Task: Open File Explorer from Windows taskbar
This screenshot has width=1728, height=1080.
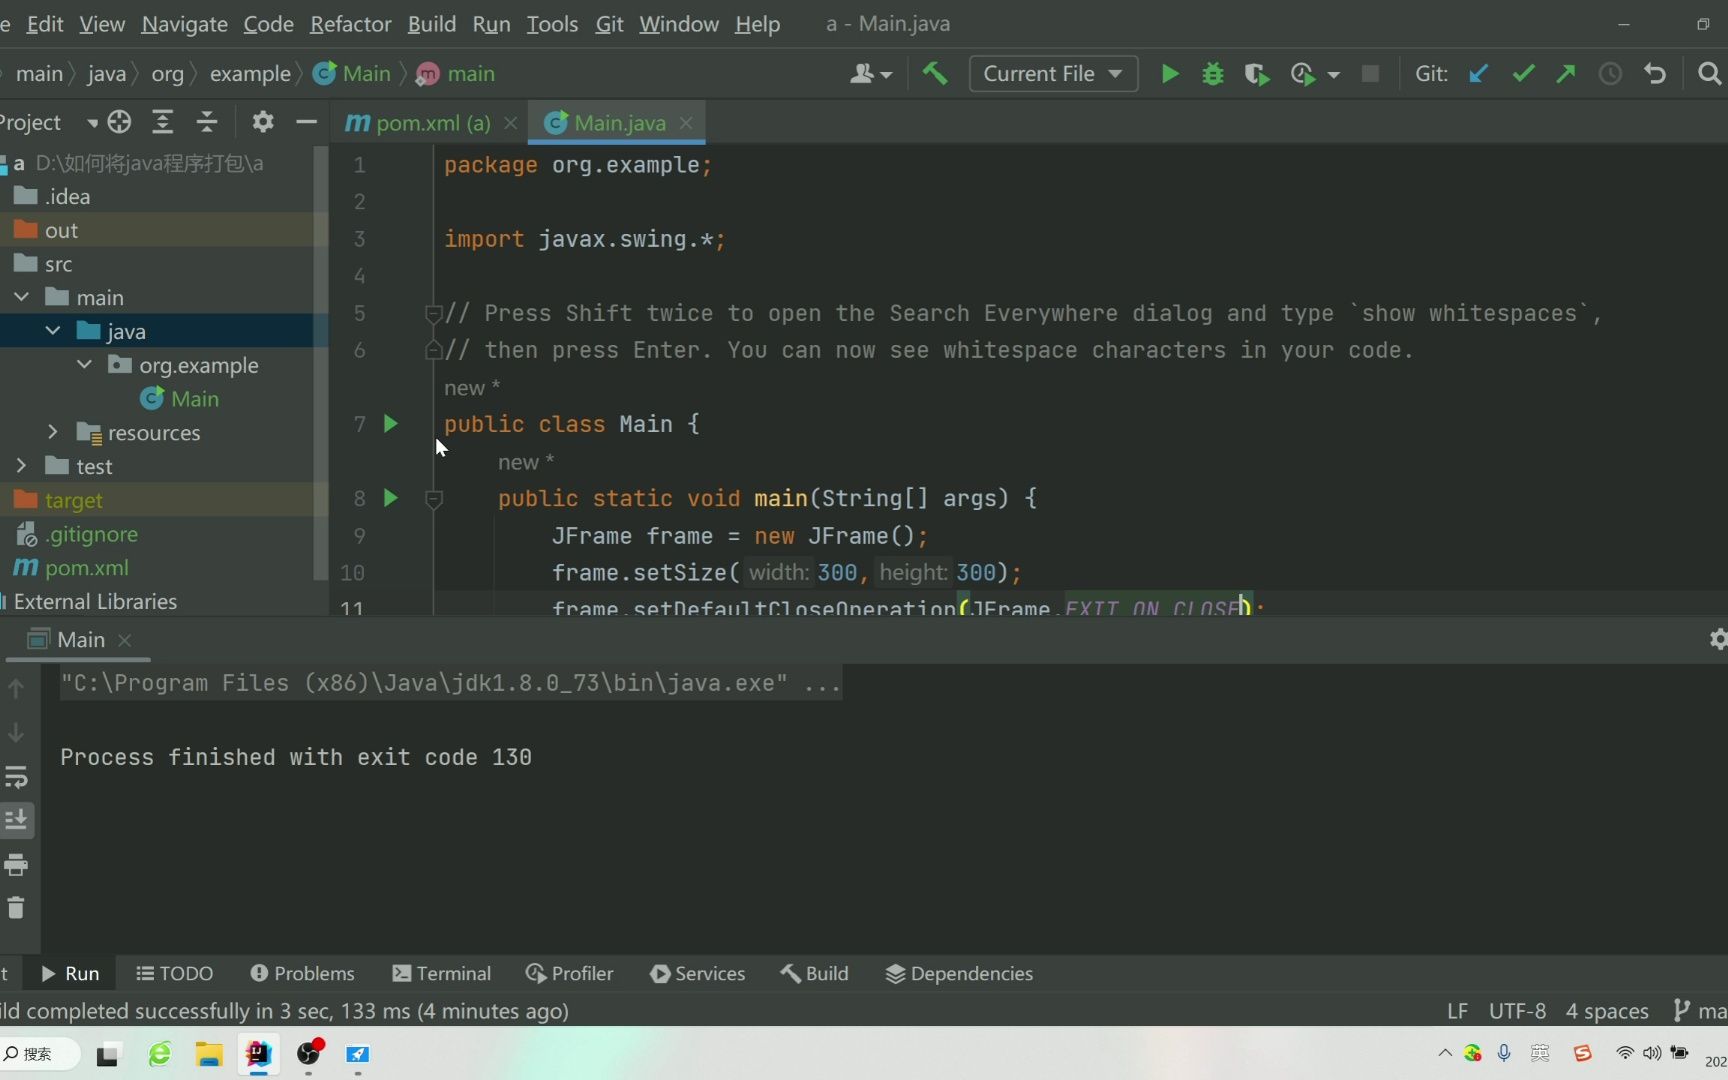Action: (209, 1054)
